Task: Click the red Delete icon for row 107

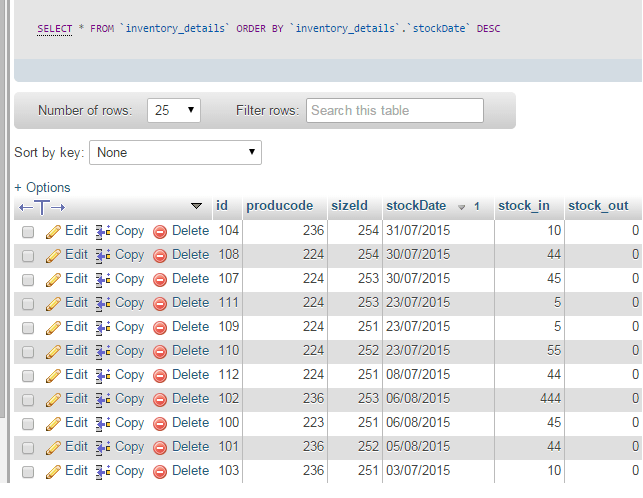Action: point(160,280)
